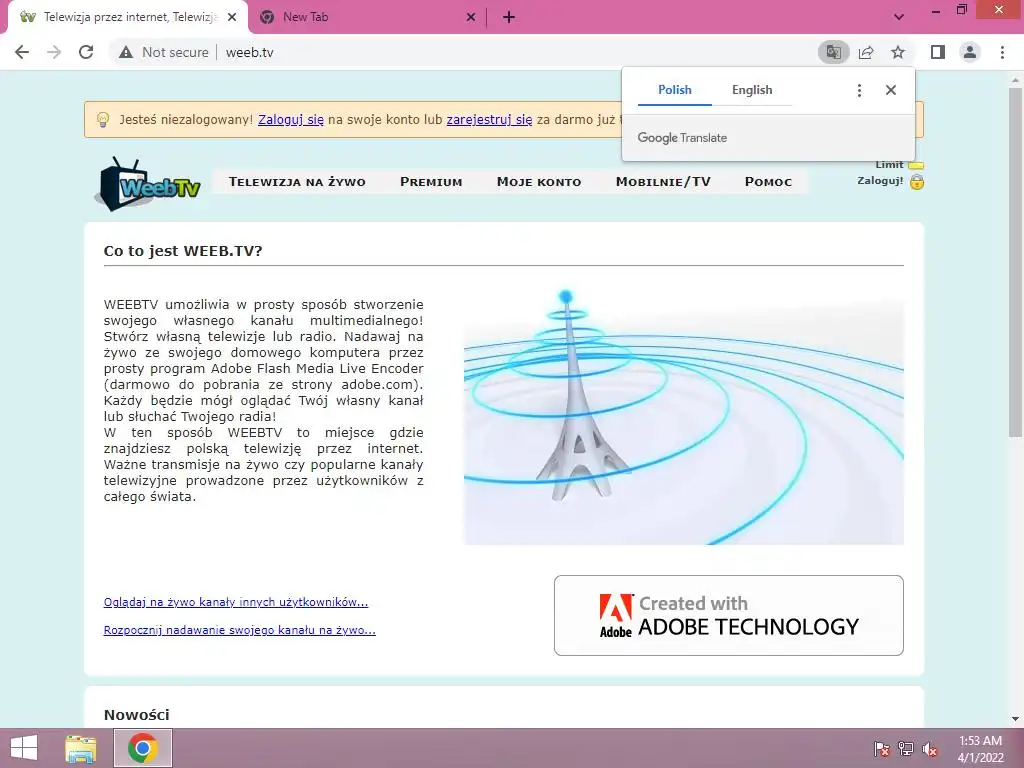Open the Windows Start button

click(x=24, y=748)
